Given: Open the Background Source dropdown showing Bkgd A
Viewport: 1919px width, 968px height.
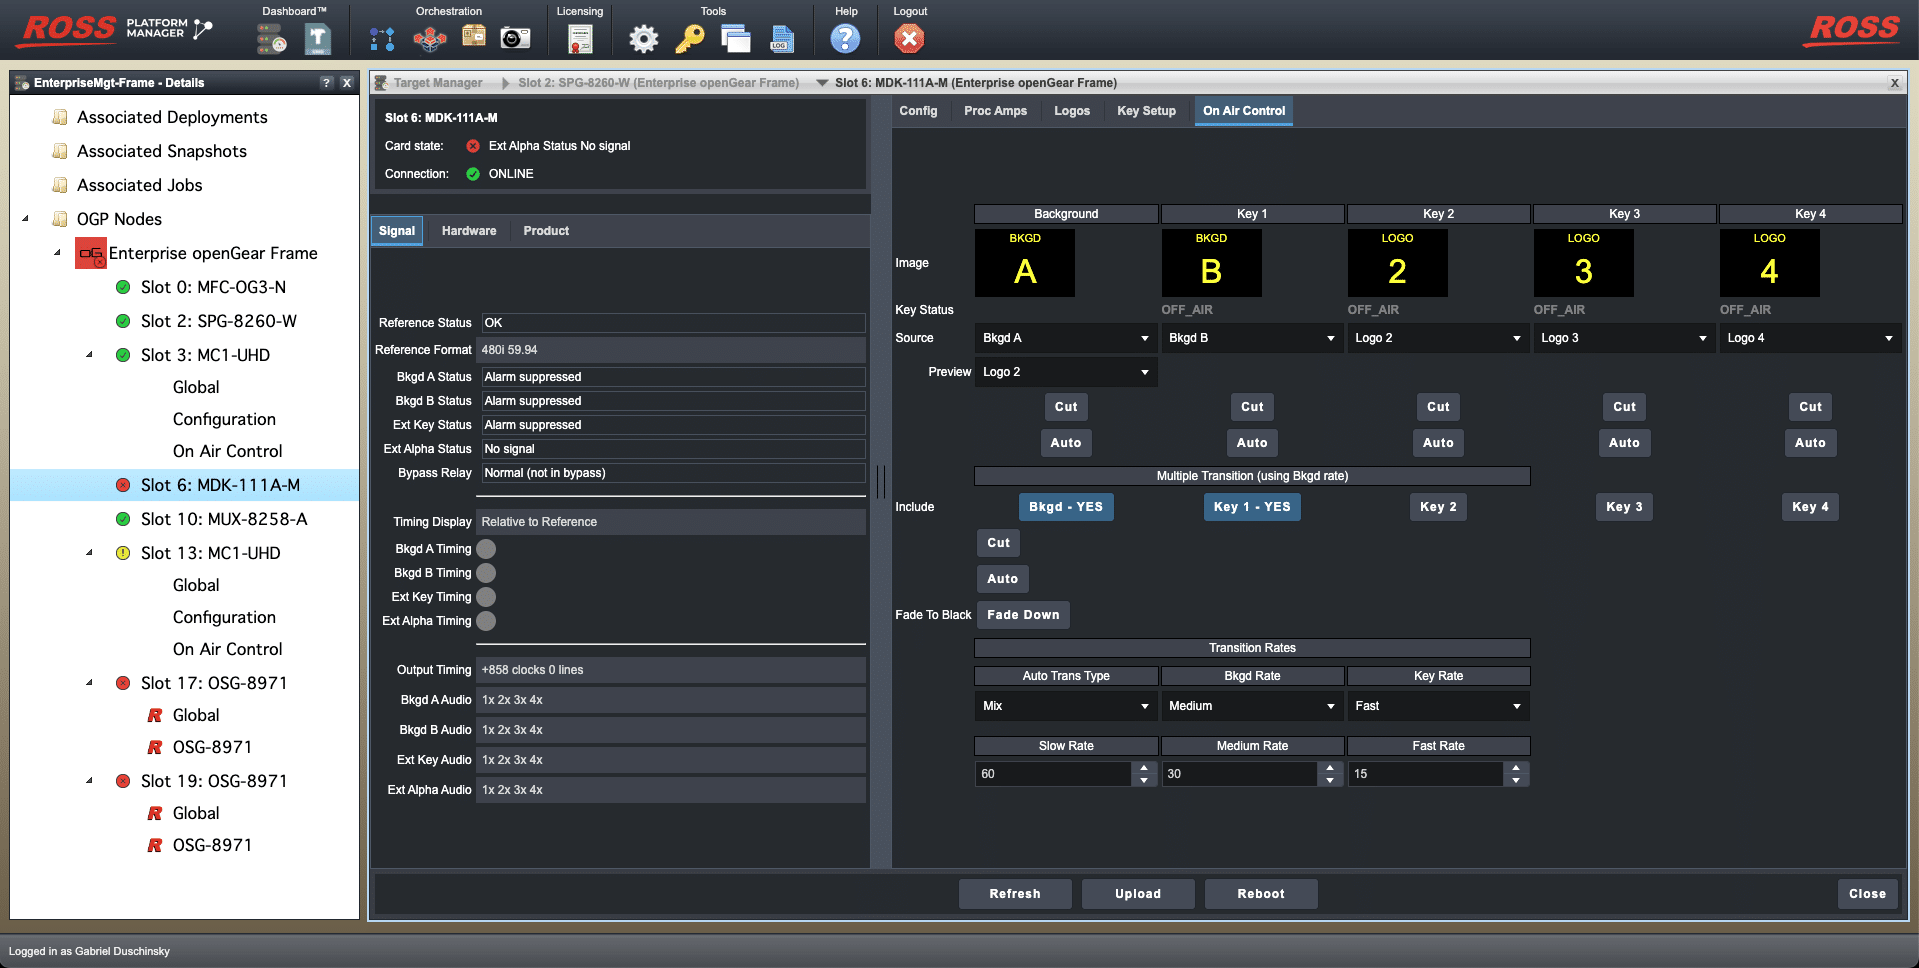Looking at the screenshot, I should [1066, 338].
